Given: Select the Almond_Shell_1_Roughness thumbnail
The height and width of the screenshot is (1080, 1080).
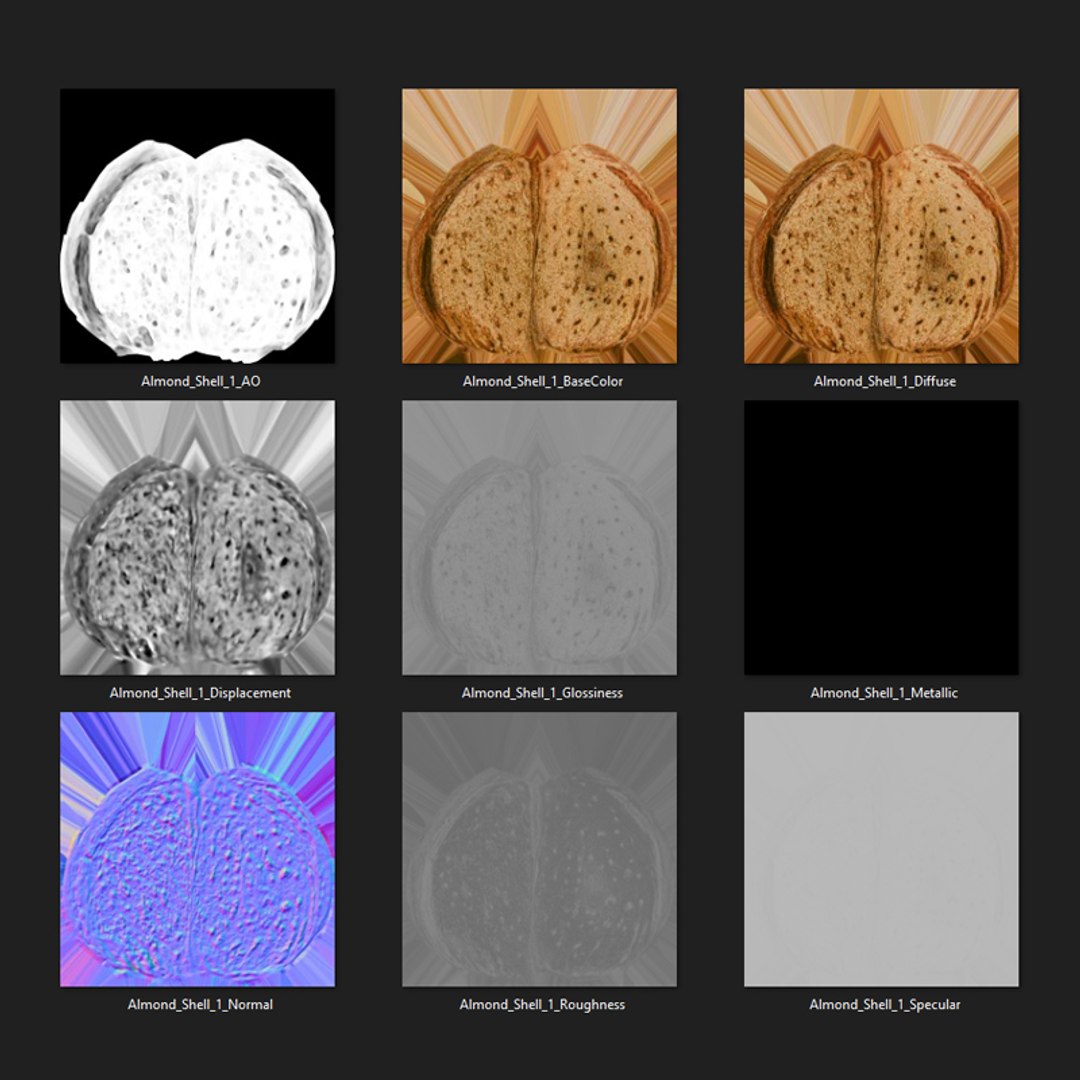Looking at the screenshot, I should 539,849.
